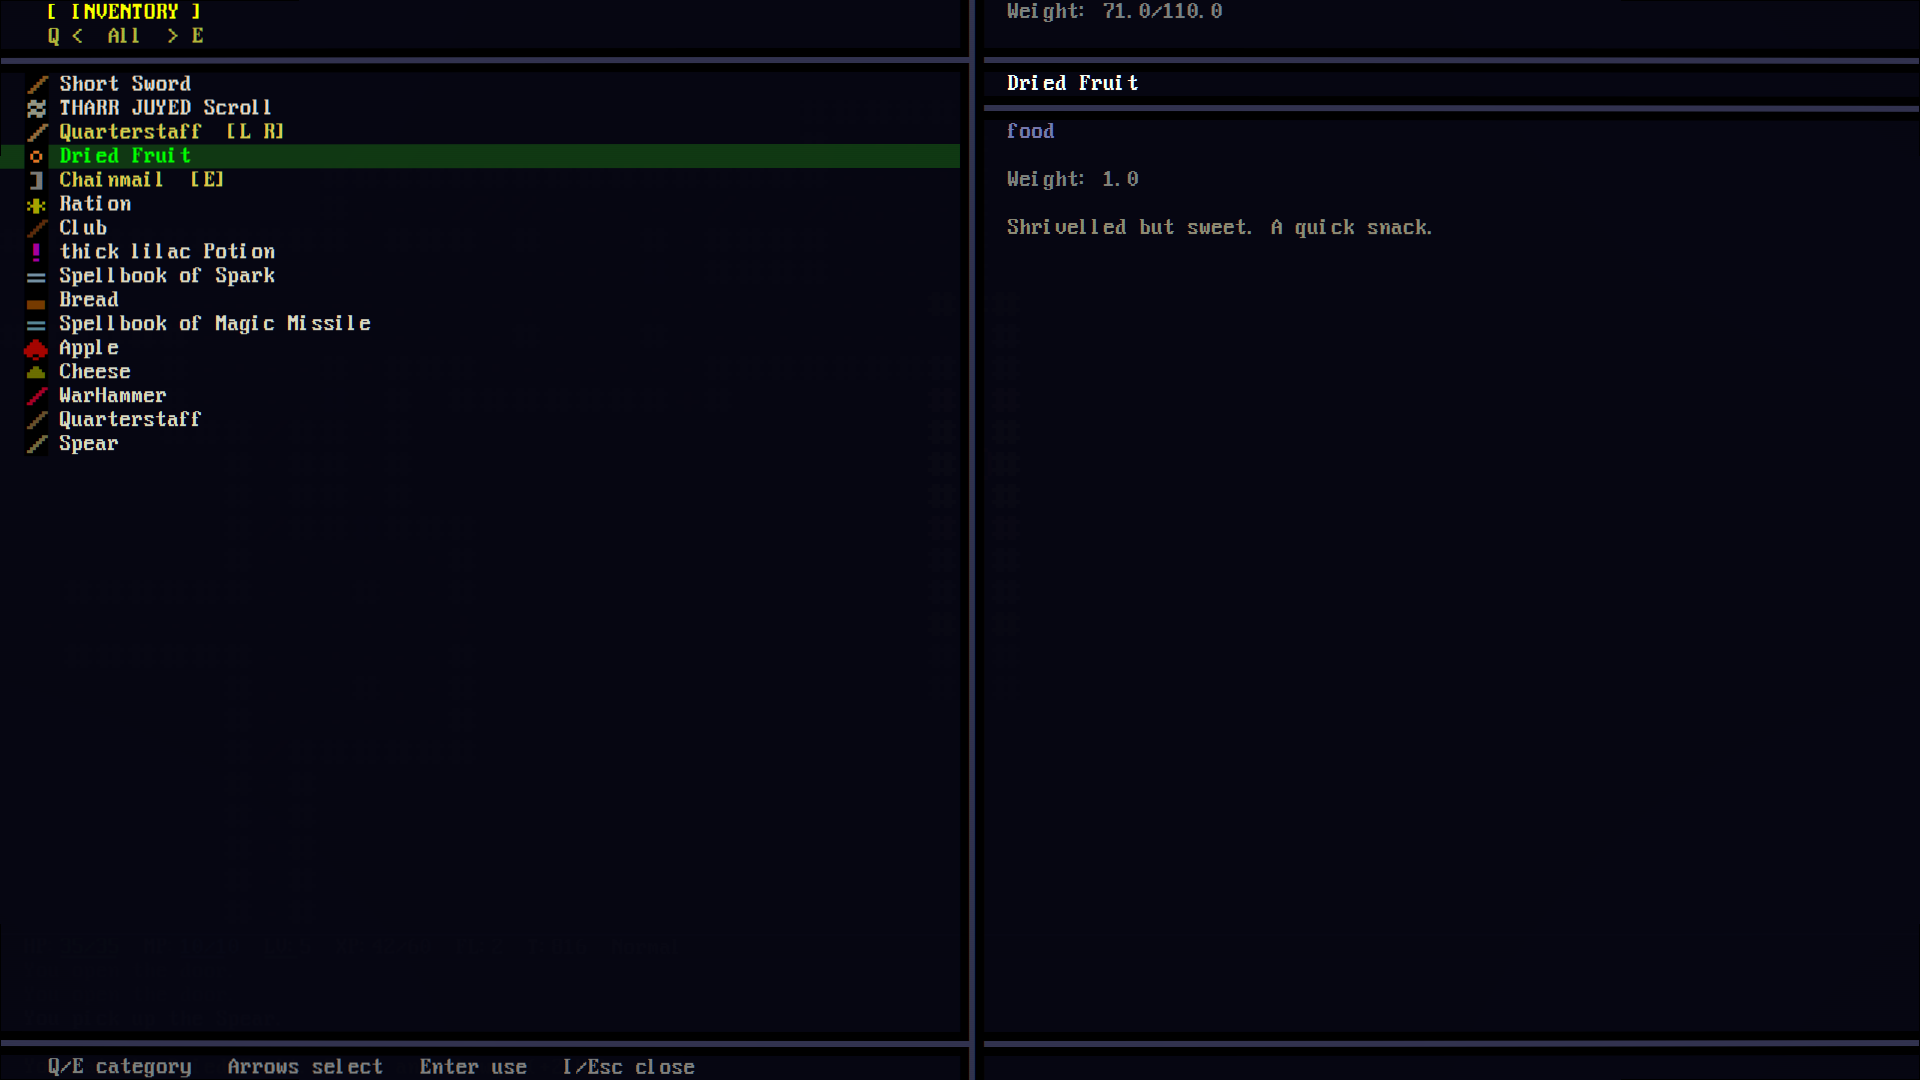Click the All category filter label
The width and height of the screenshot is (1920, 1080).
pos(124,36)
